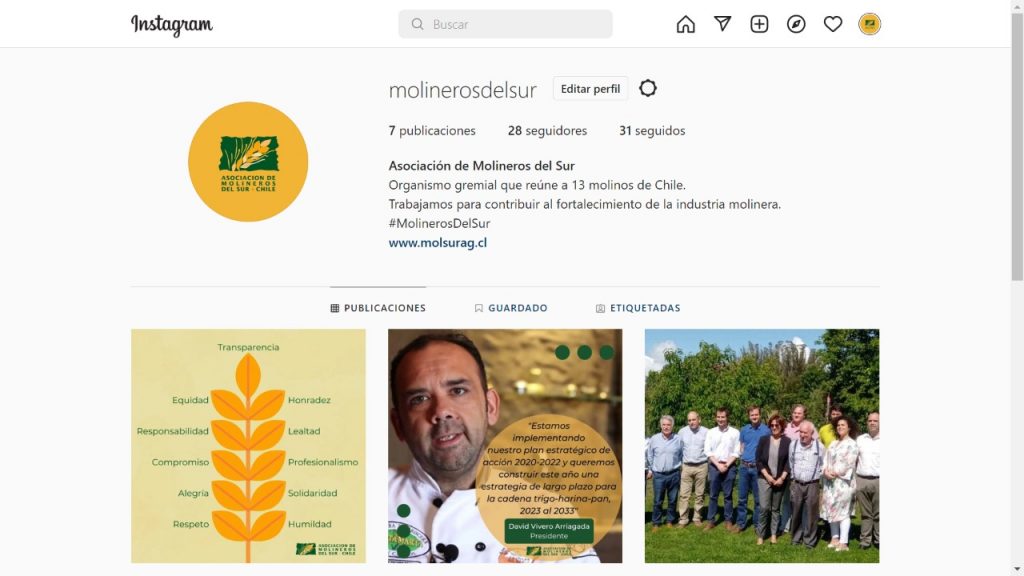The height and width of the screenshot is (576, 1024).
Task: Open the www.molsurag.cl link
Action: point(438,242)
